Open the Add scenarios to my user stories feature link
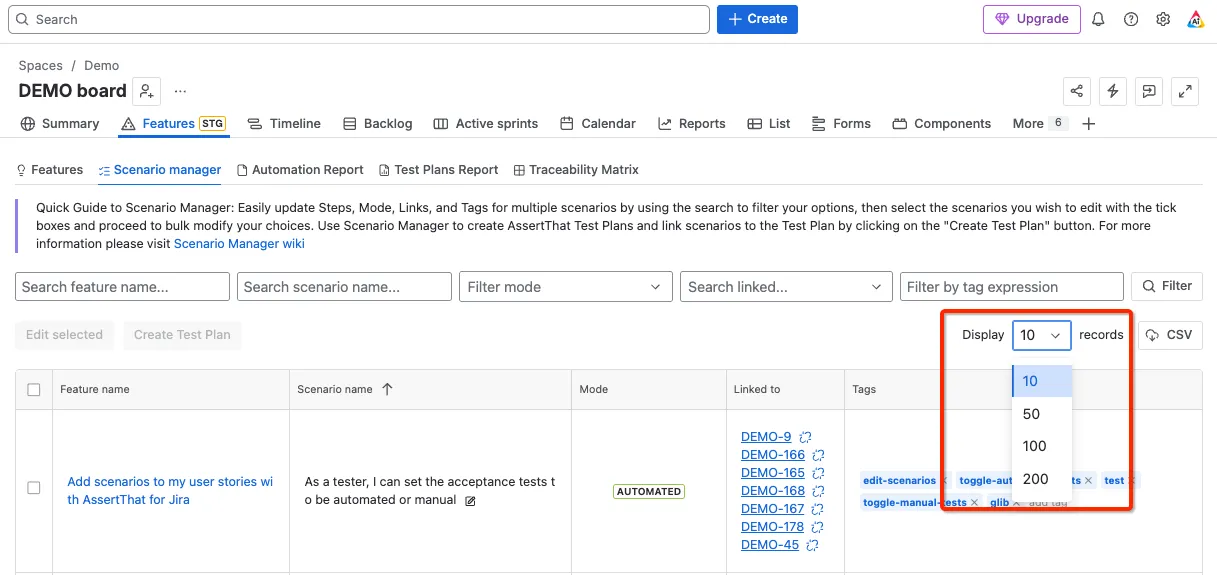Image resolution: width=1217 pixels, height=575 pixels. point(170,491)
